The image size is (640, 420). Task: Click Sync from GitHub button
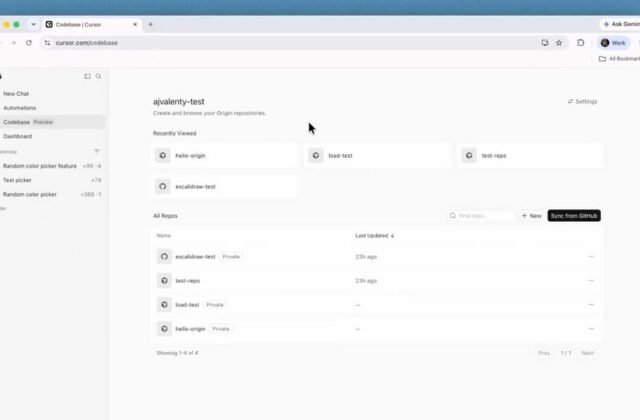point(574,216)
